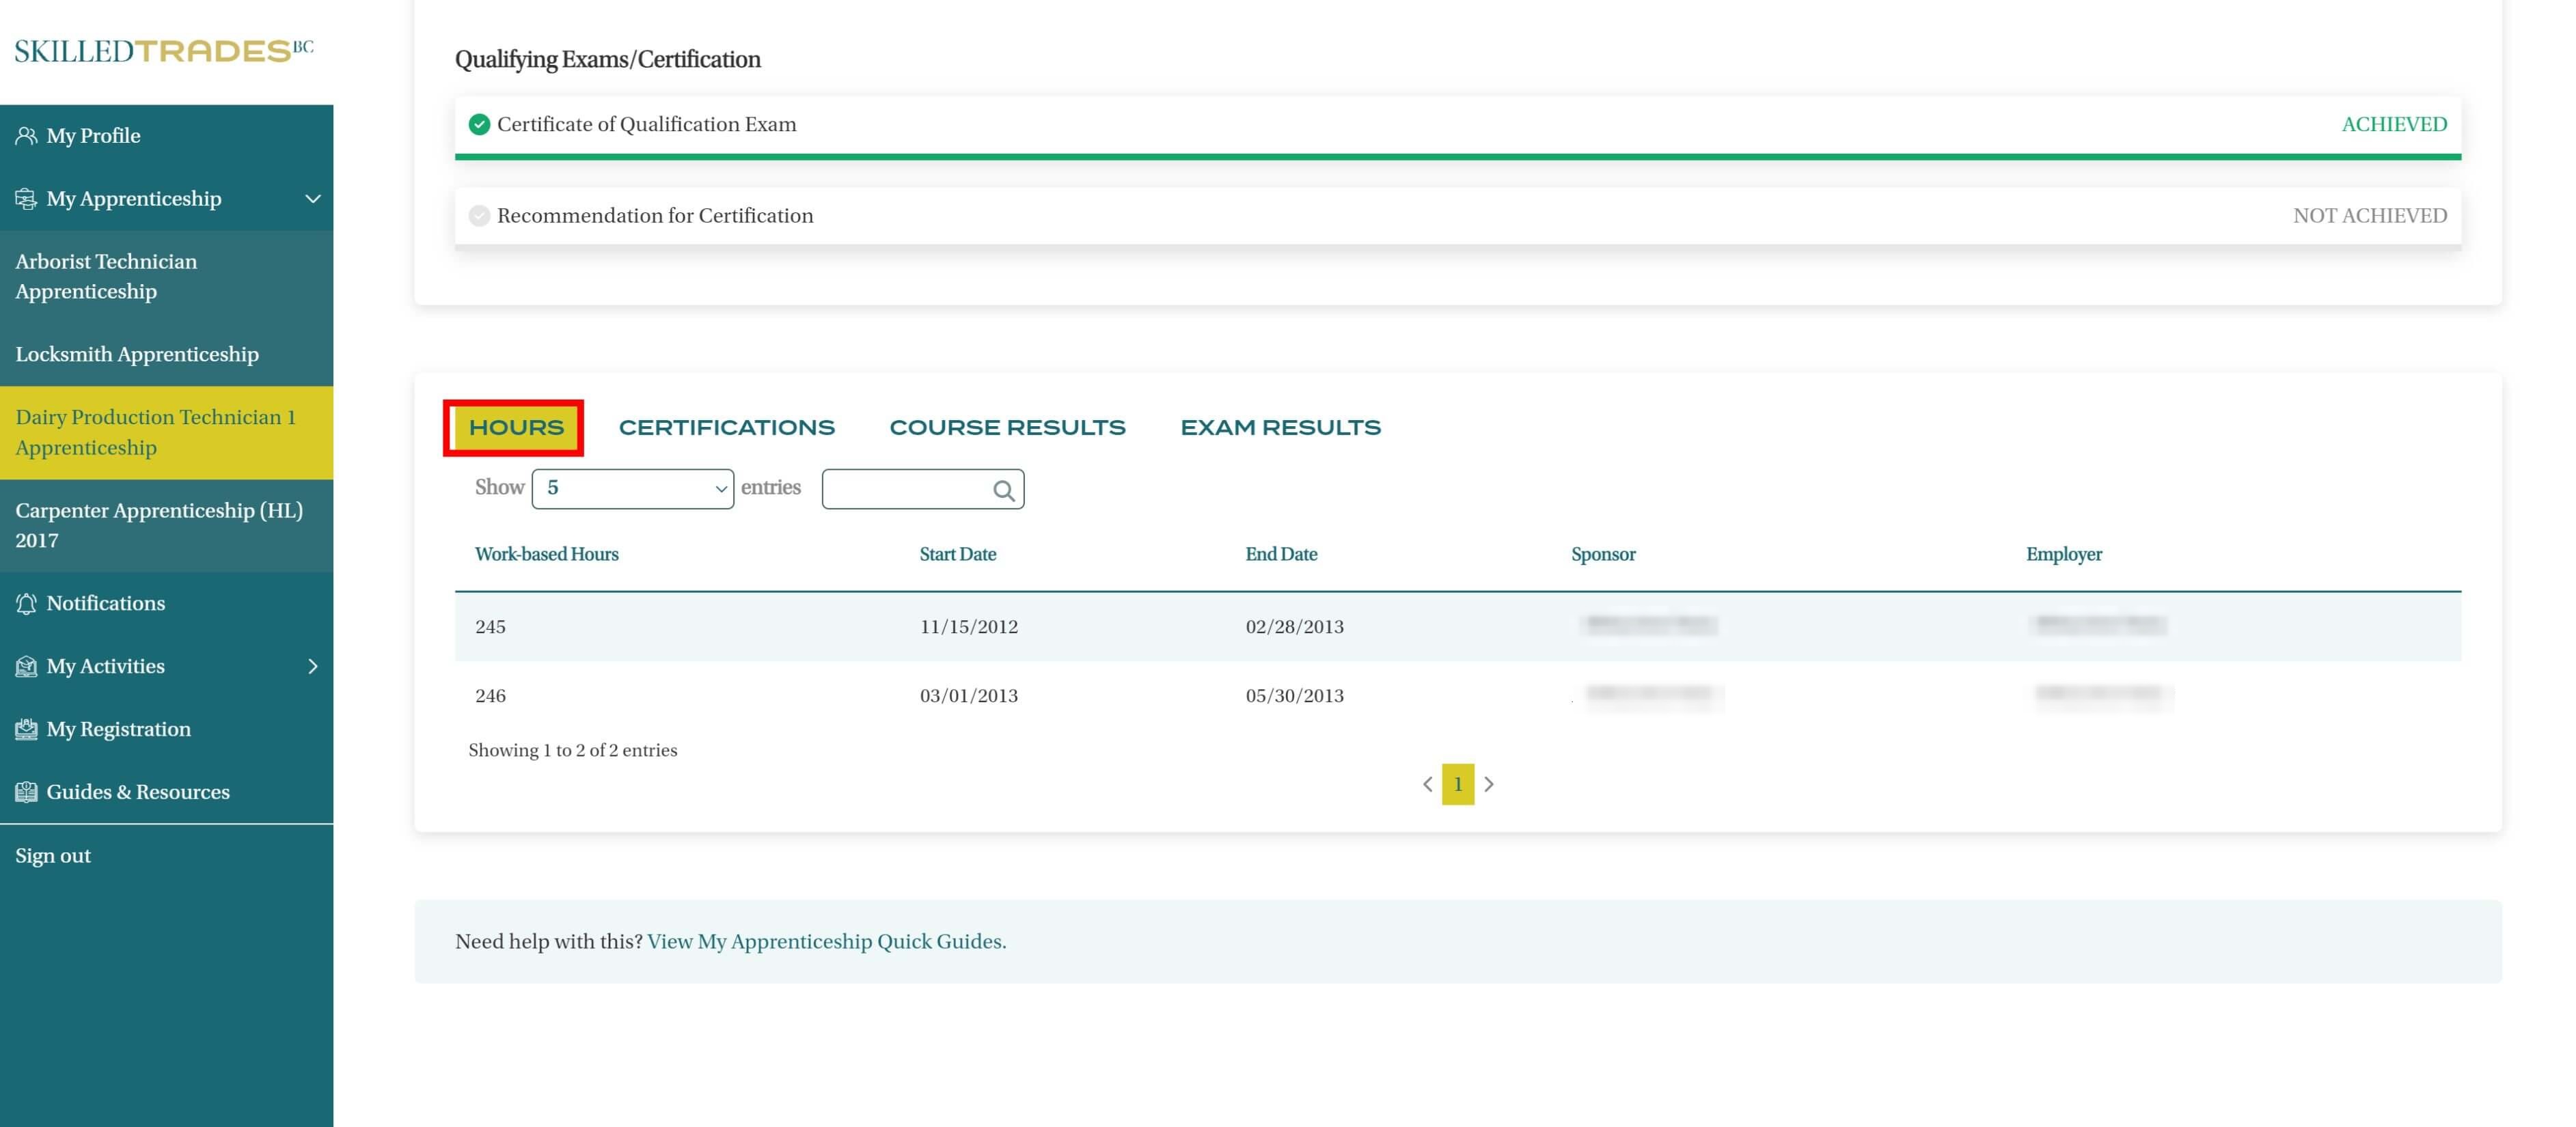Click Sign out in sidebar
Viewport: 2576px width, 1127px height.
(x=53, y=856)
